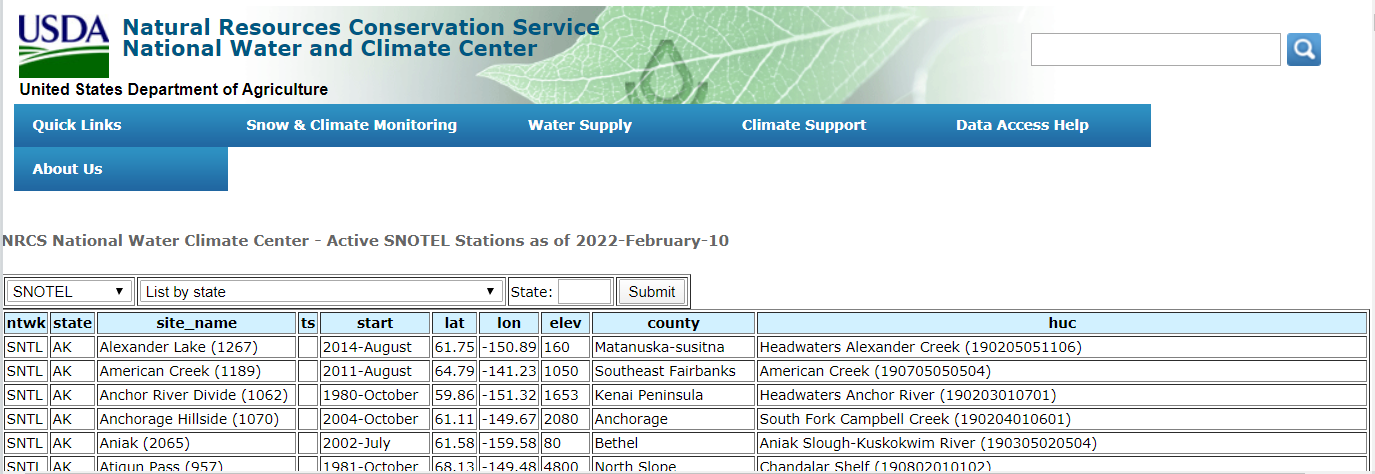1375x474 pixels.
Task: Click the National Water and Climate Center title
Action: pyautogui.click(x=330, y=48)
